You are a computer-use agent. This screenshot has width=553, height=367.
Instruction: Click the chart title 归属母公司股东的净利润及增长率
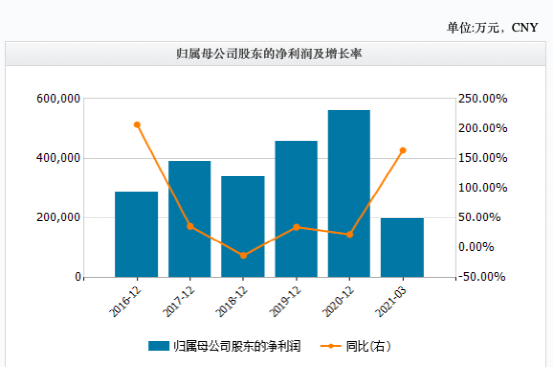(269, 54)
